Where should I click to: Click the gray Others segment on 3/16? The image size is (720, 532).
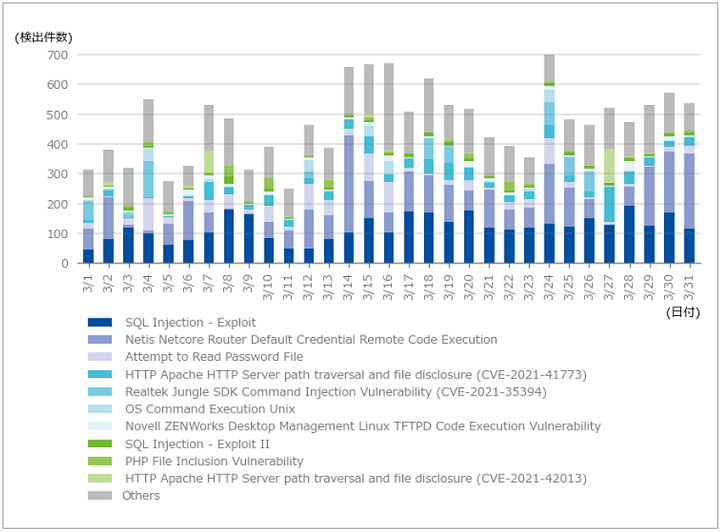coord(389,107)
